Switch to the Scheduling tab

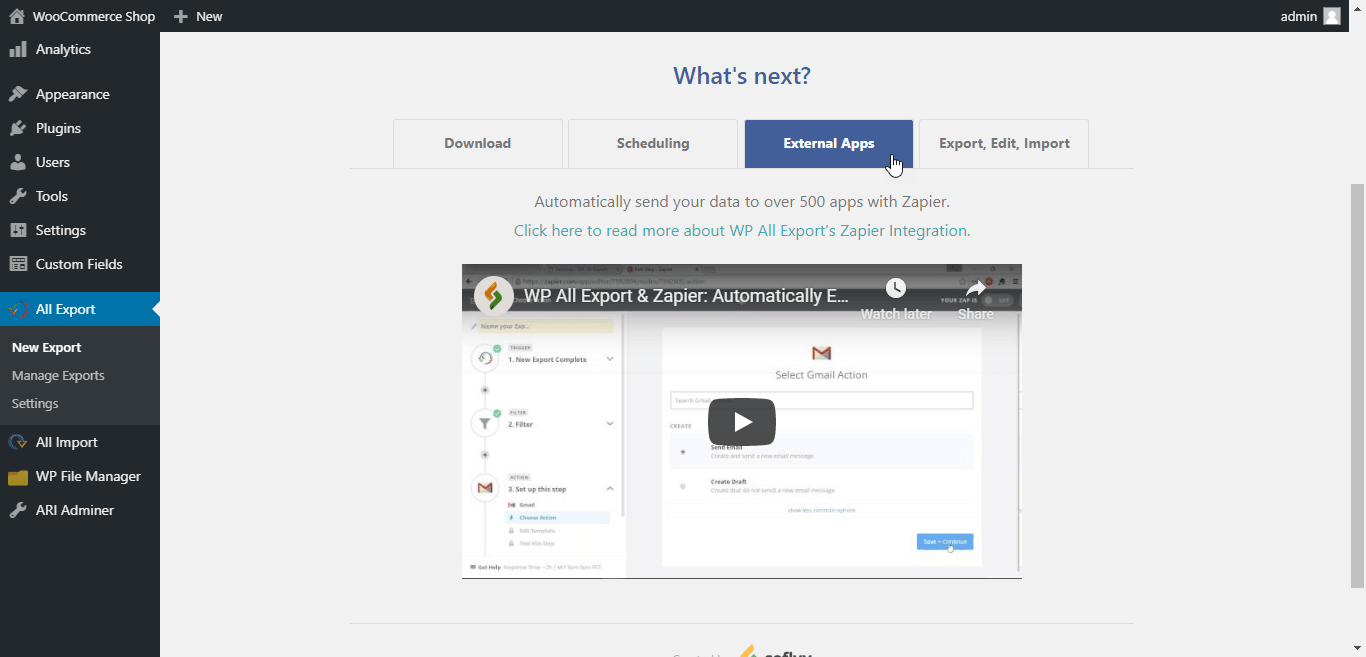(653, 144)
